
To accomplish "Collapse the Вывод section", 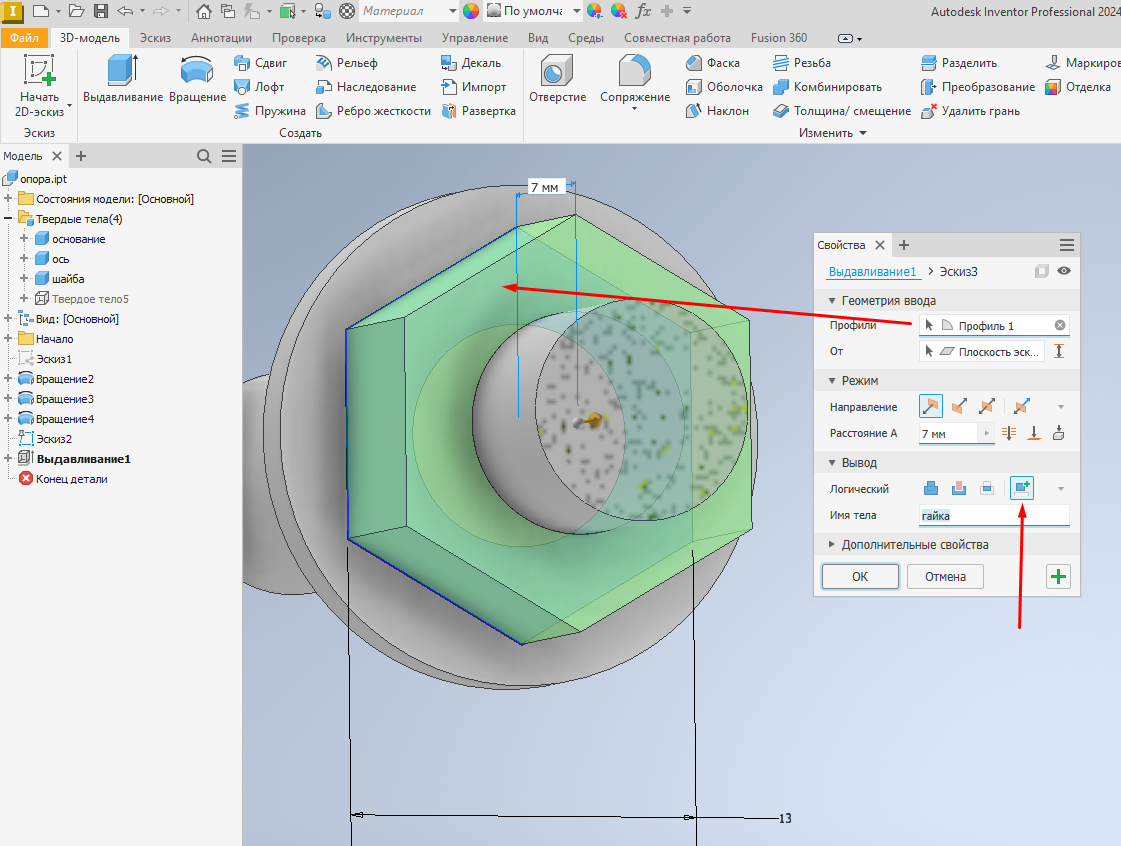I will [832, 463].
